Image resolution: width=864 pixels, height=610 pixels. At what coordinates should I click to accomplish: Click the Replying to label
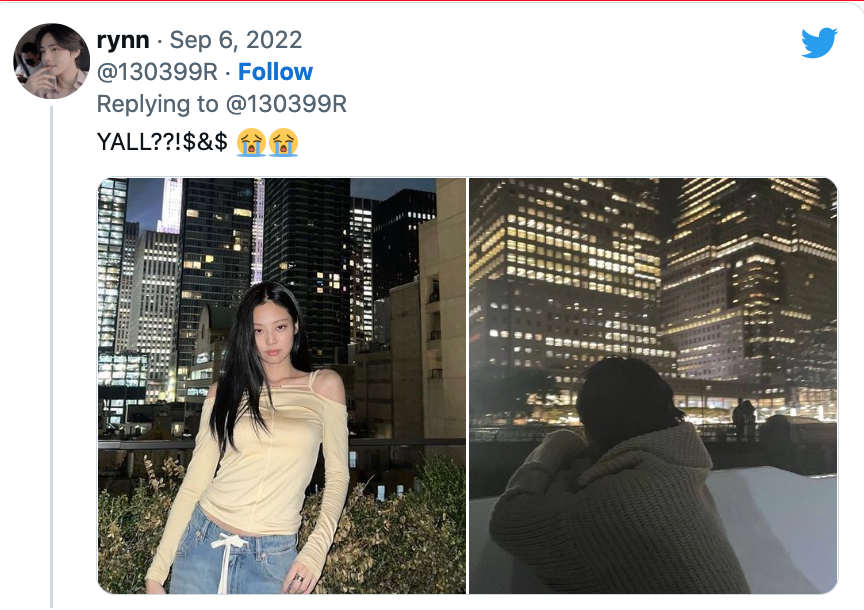click(158, 104)
